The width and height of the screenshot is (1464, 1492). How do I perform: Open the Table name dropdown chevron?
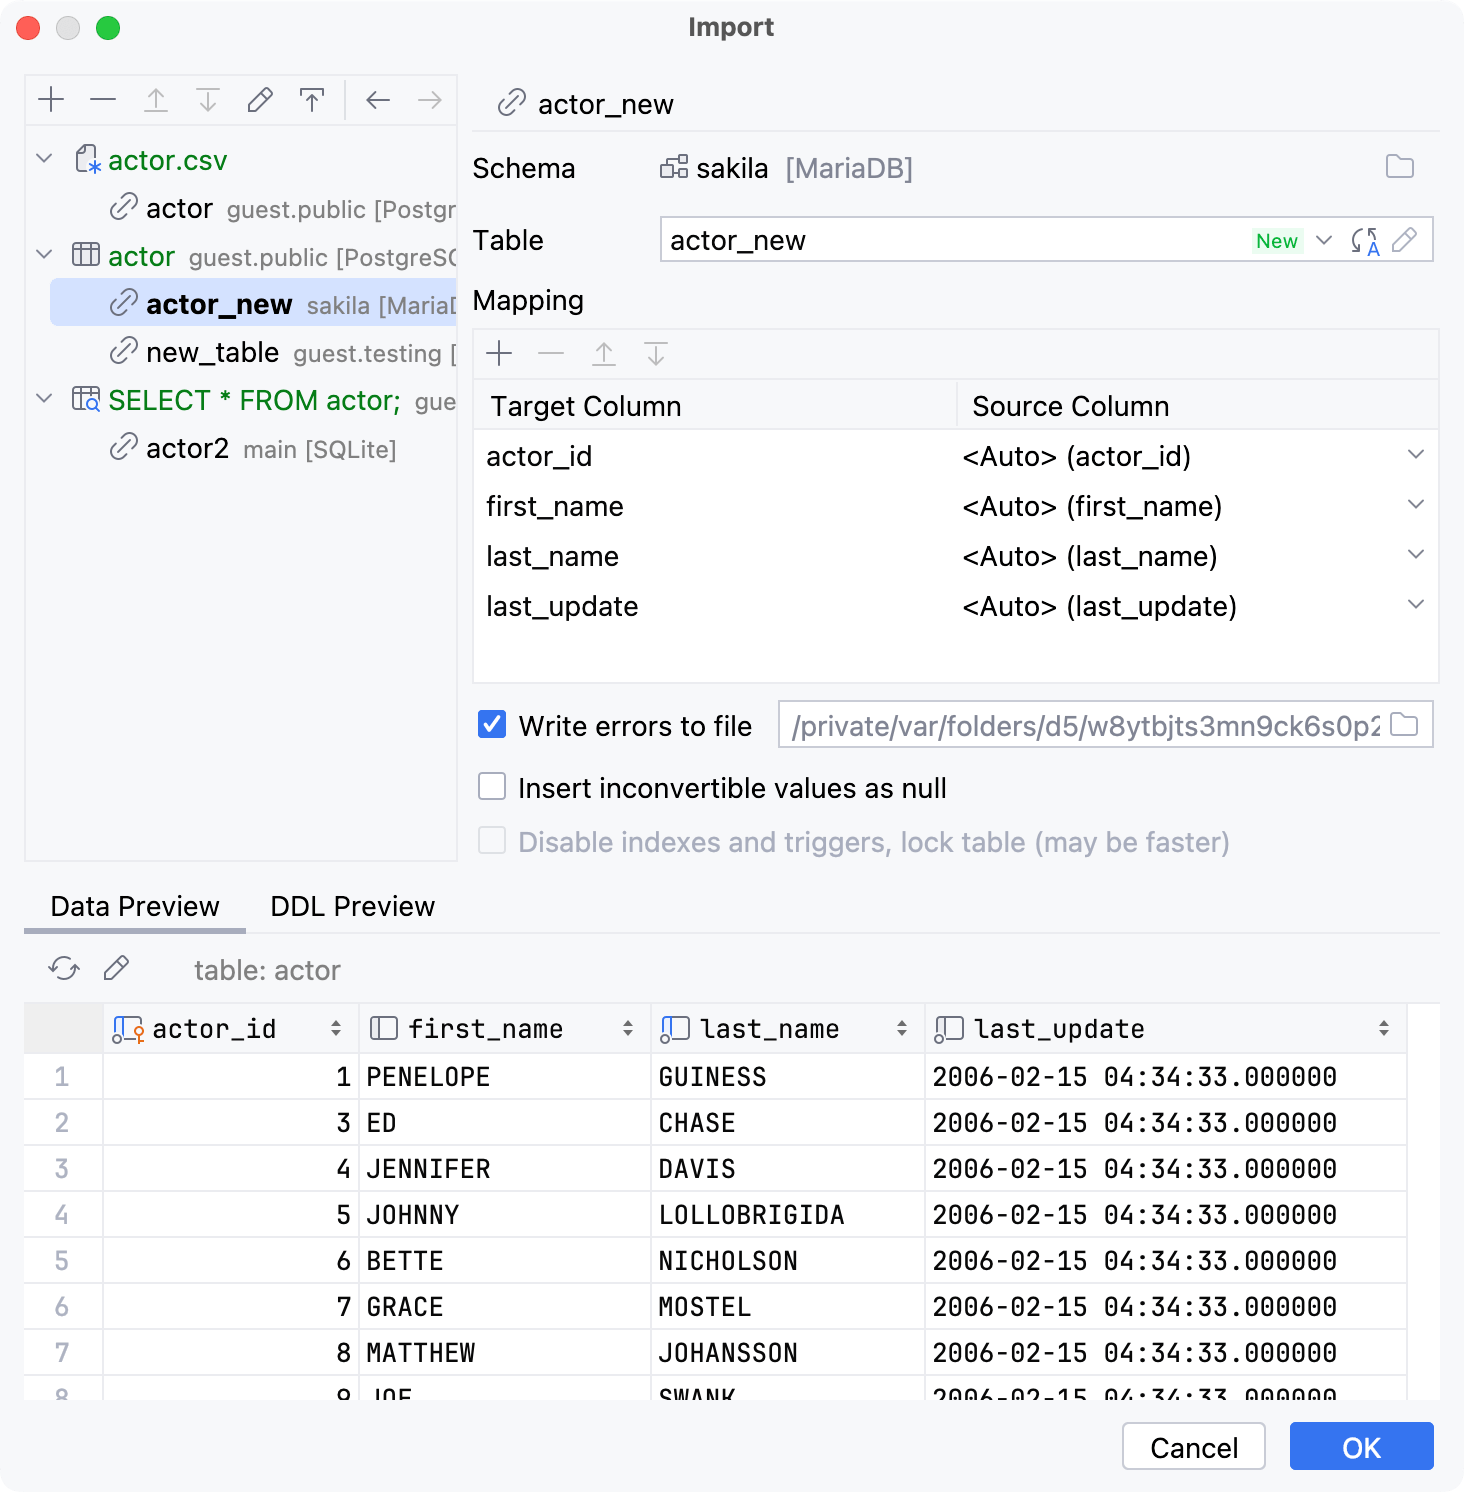[x=1324, y=240]
